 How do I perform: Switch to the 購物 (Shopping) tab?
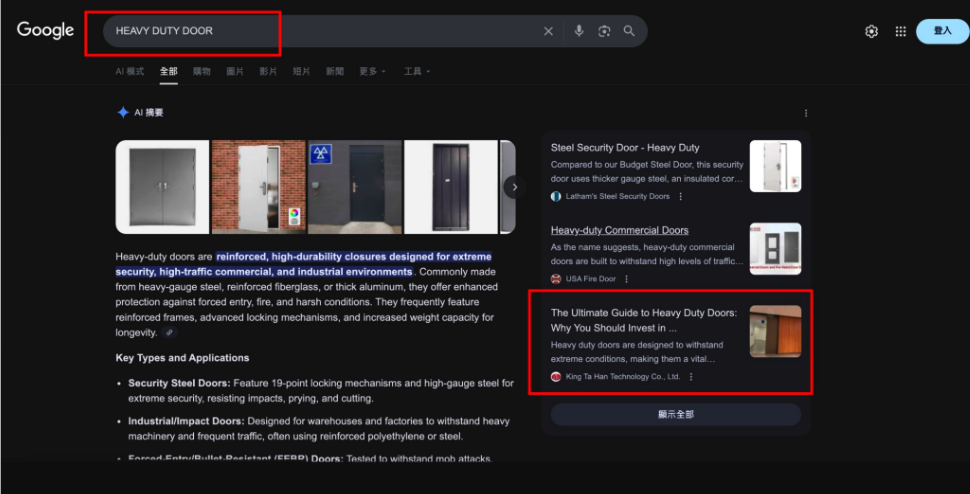202,71
